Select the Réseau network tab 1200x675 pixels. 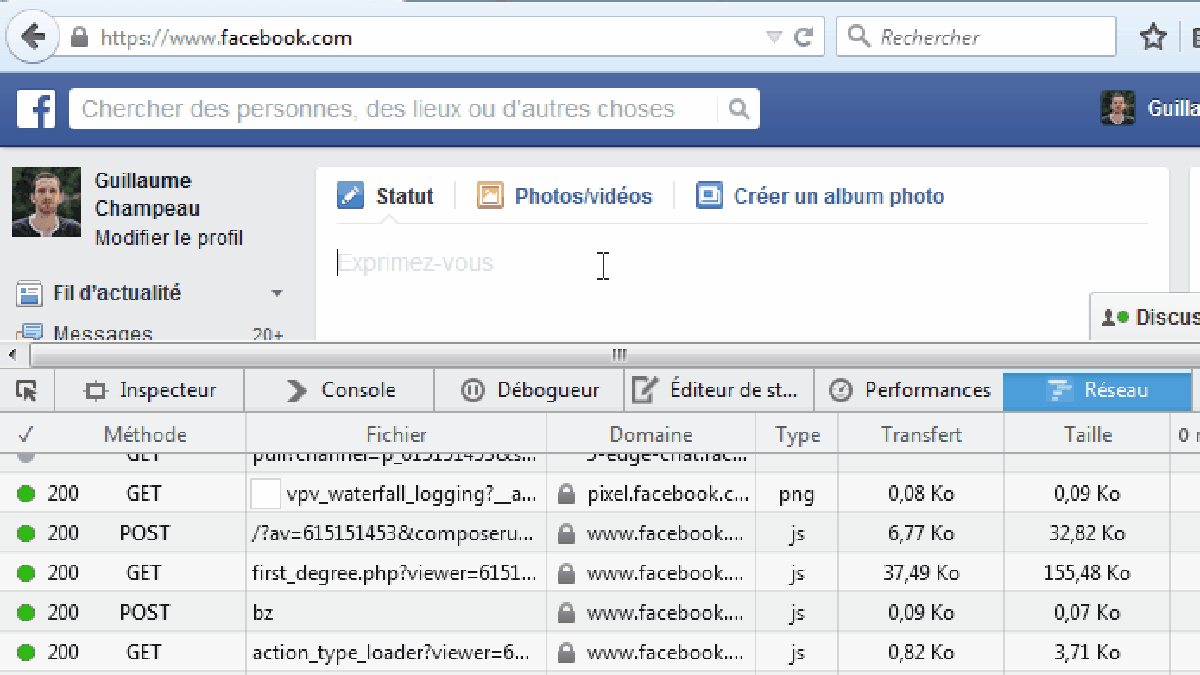pos(1098,390)
